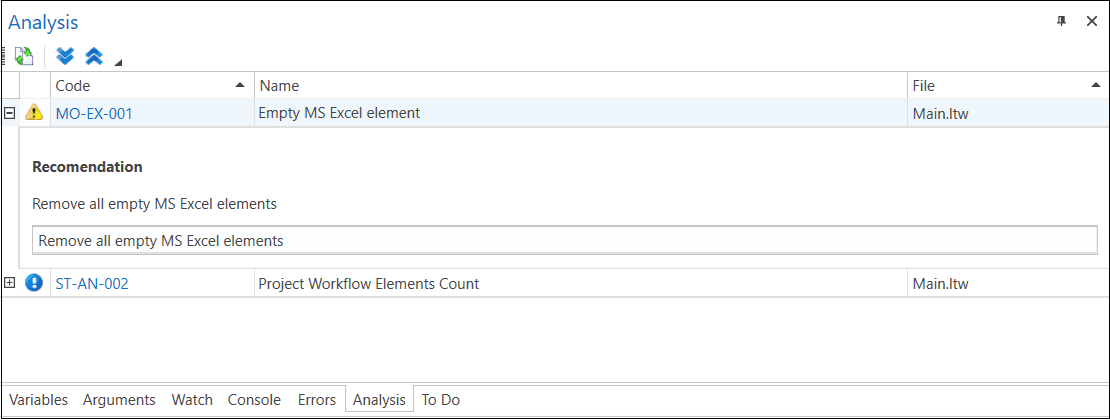Open the Errors tab
The image size is (1110, 420).
click(x=317, y=399)
